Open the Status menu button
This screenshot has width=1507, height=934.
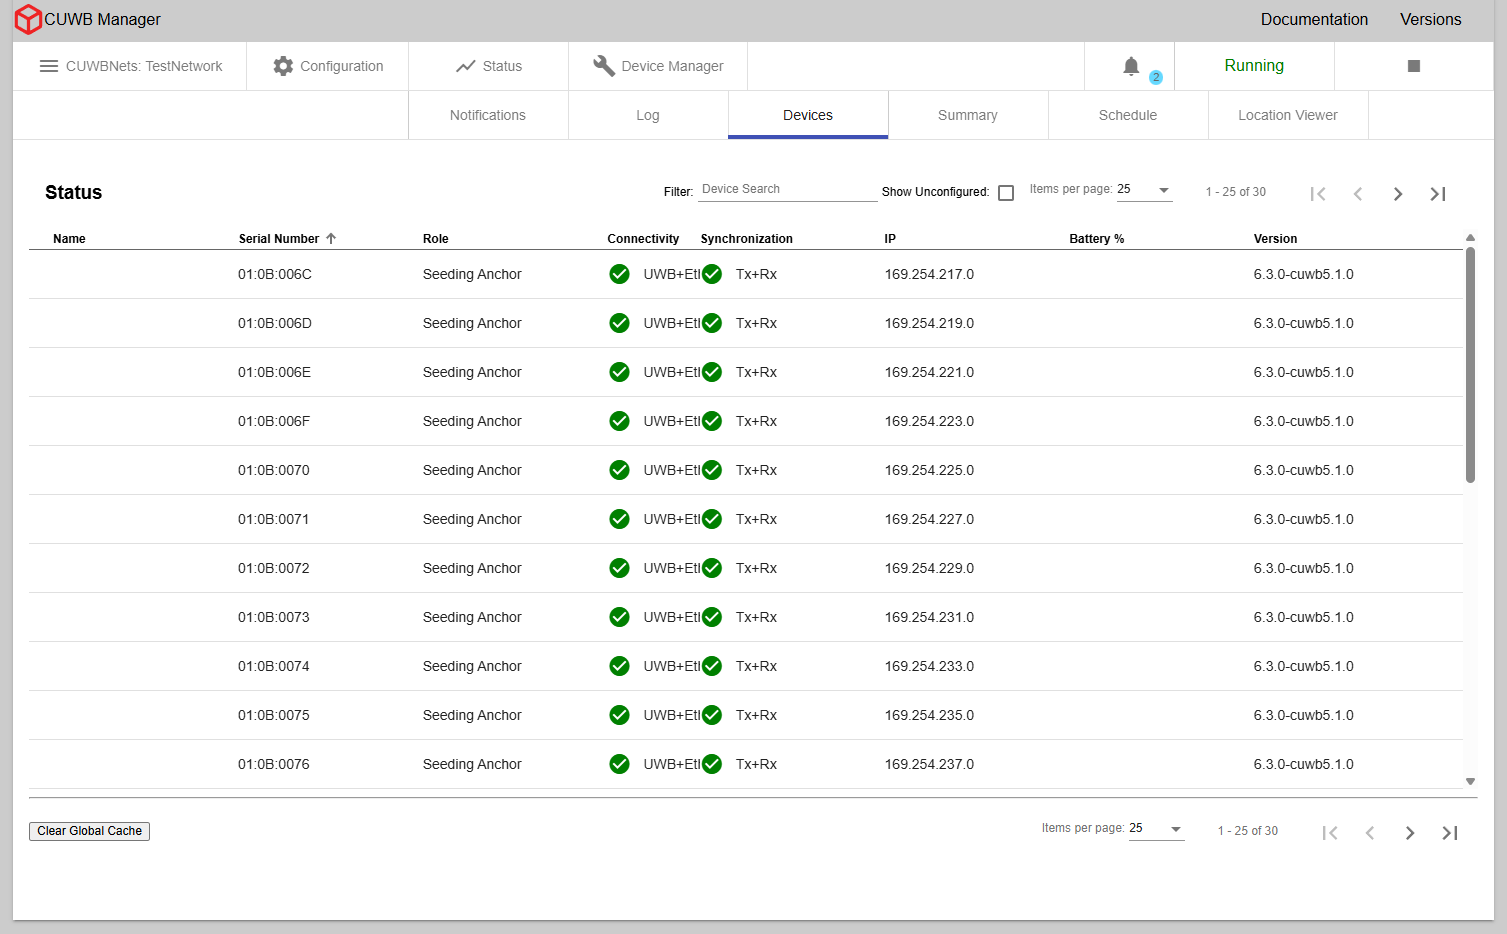488,66
